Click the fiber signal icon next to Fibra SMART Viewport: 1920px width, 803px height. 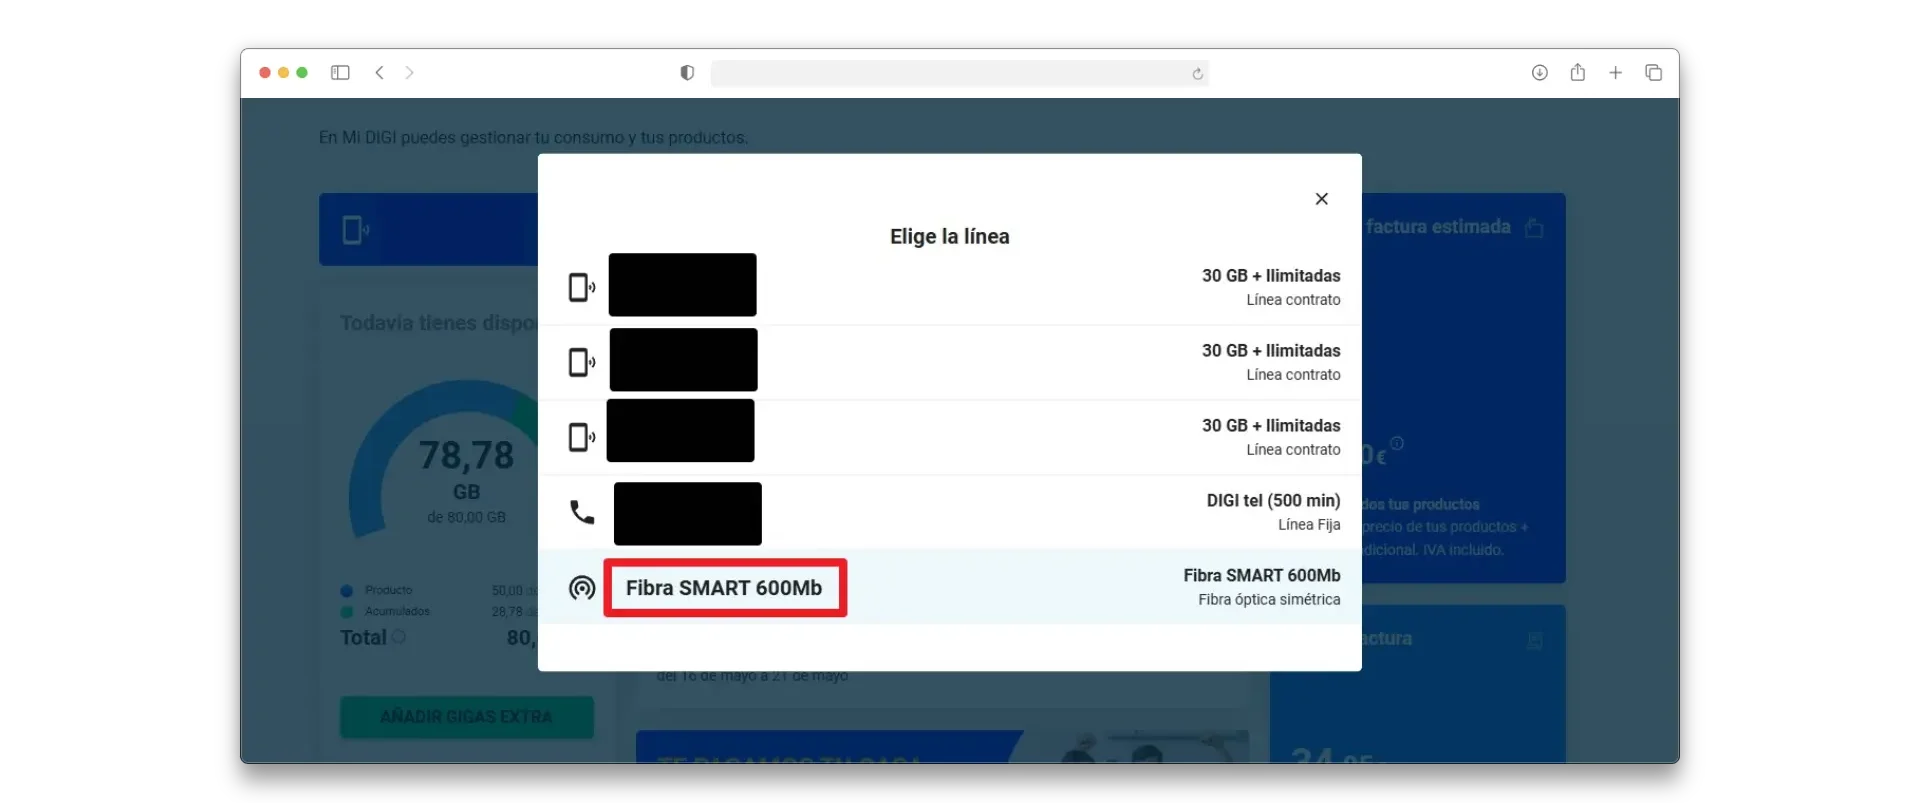pos(582,588)
